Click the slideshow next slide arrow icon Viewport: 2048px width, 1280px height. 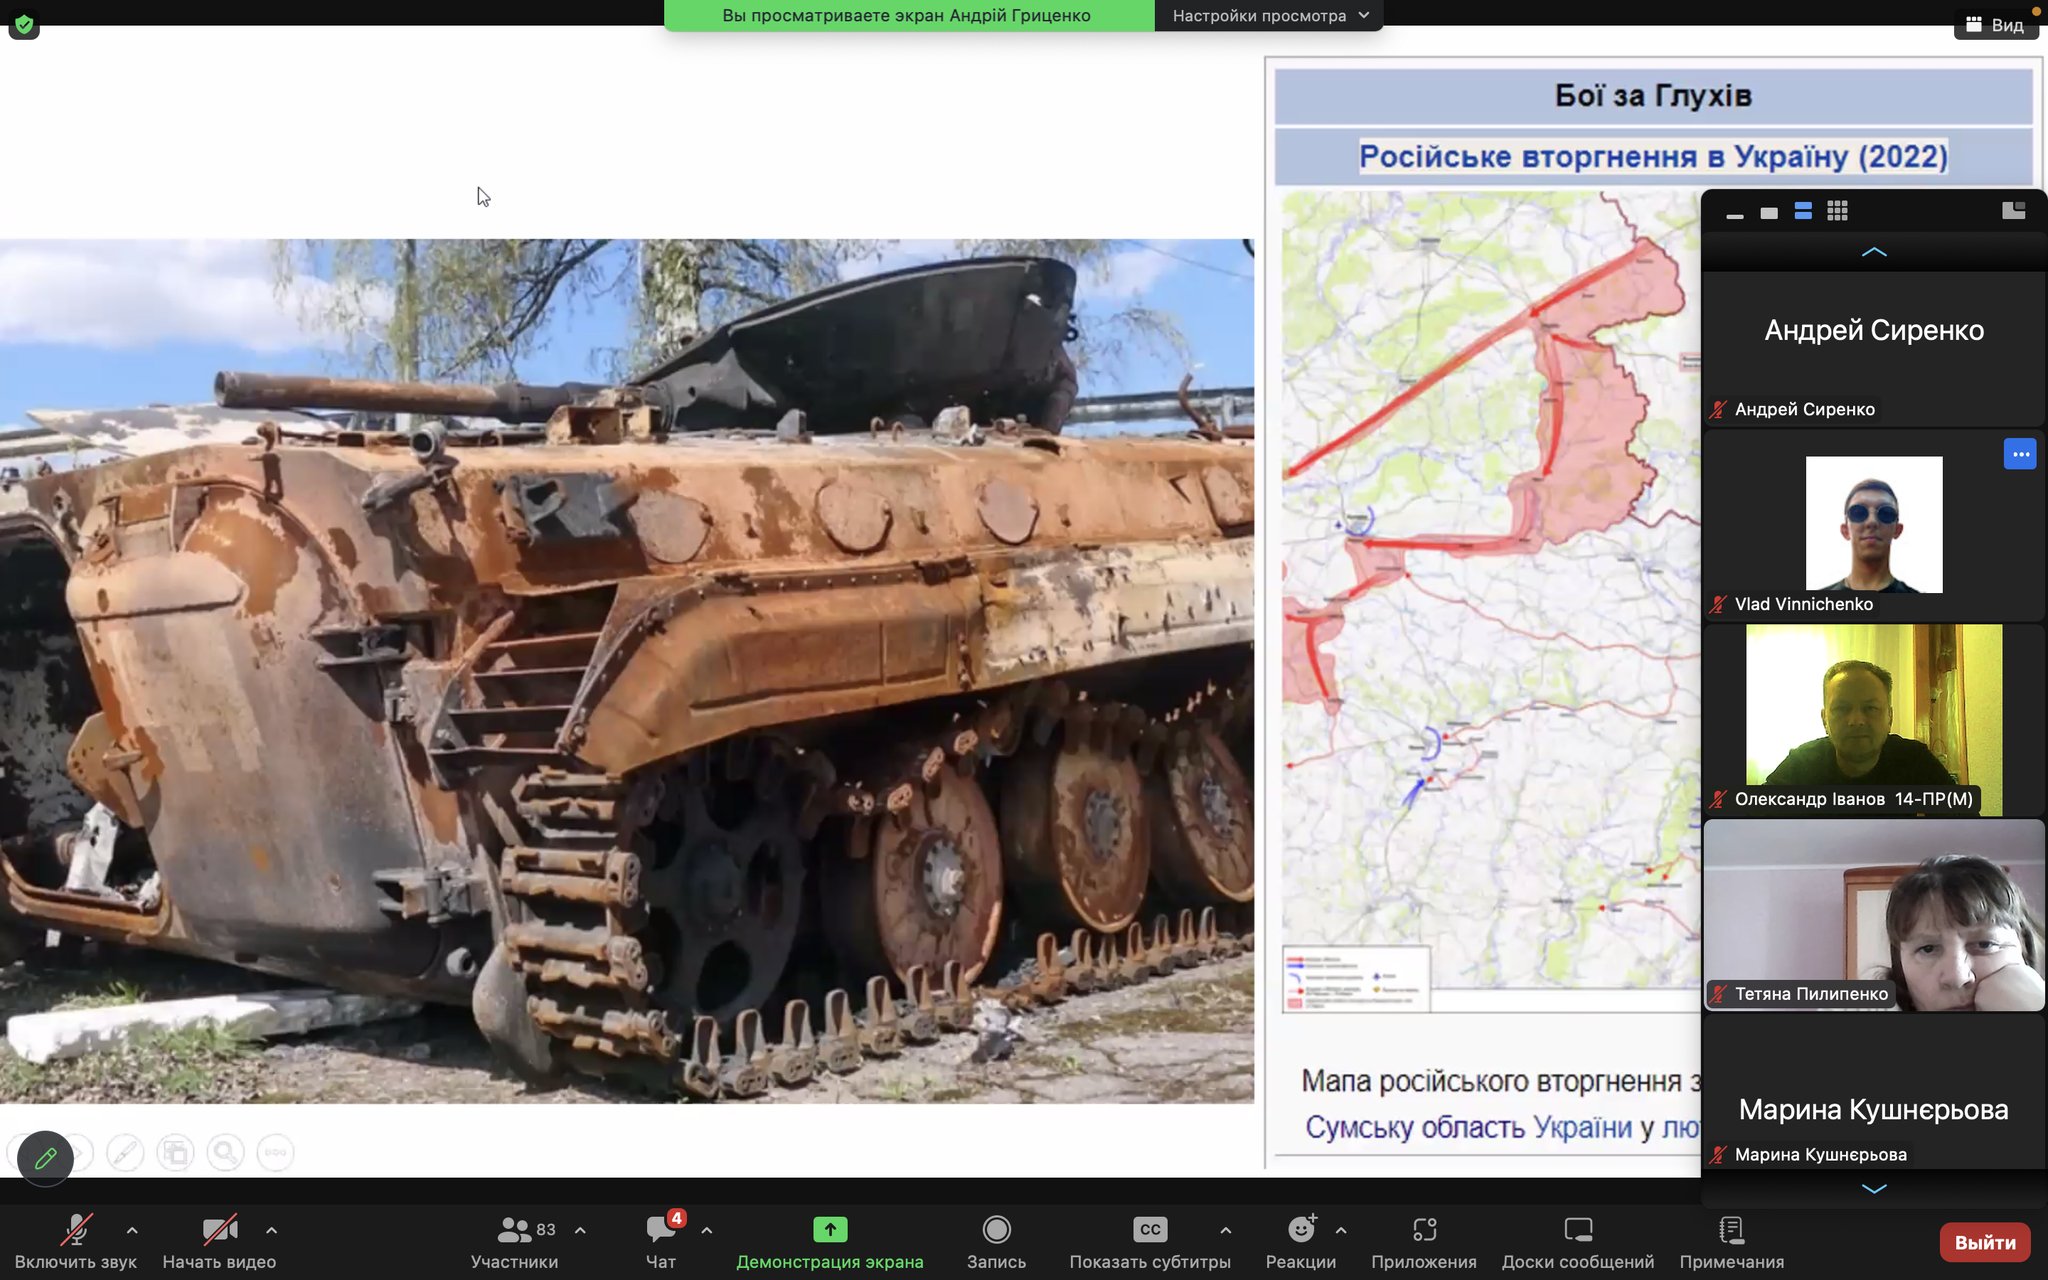82,1153
